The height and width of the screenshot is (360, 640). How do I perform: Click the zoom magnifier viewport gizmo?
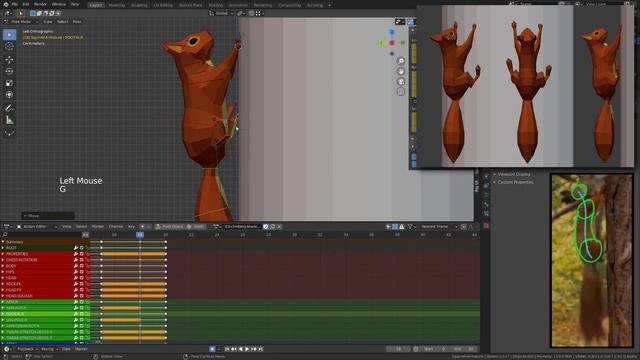click(401, 61)
